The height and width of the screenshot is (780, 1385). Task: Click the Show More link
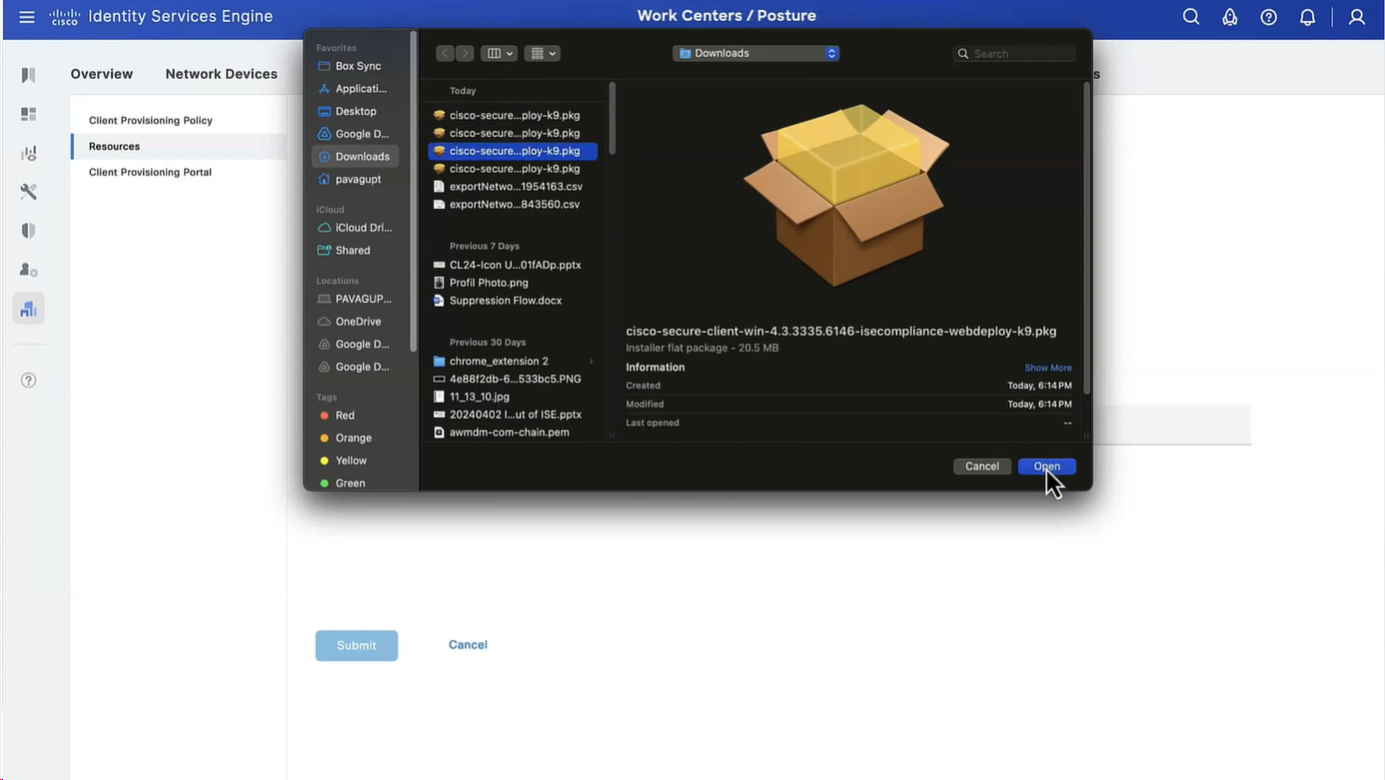tap(1047, 368)
